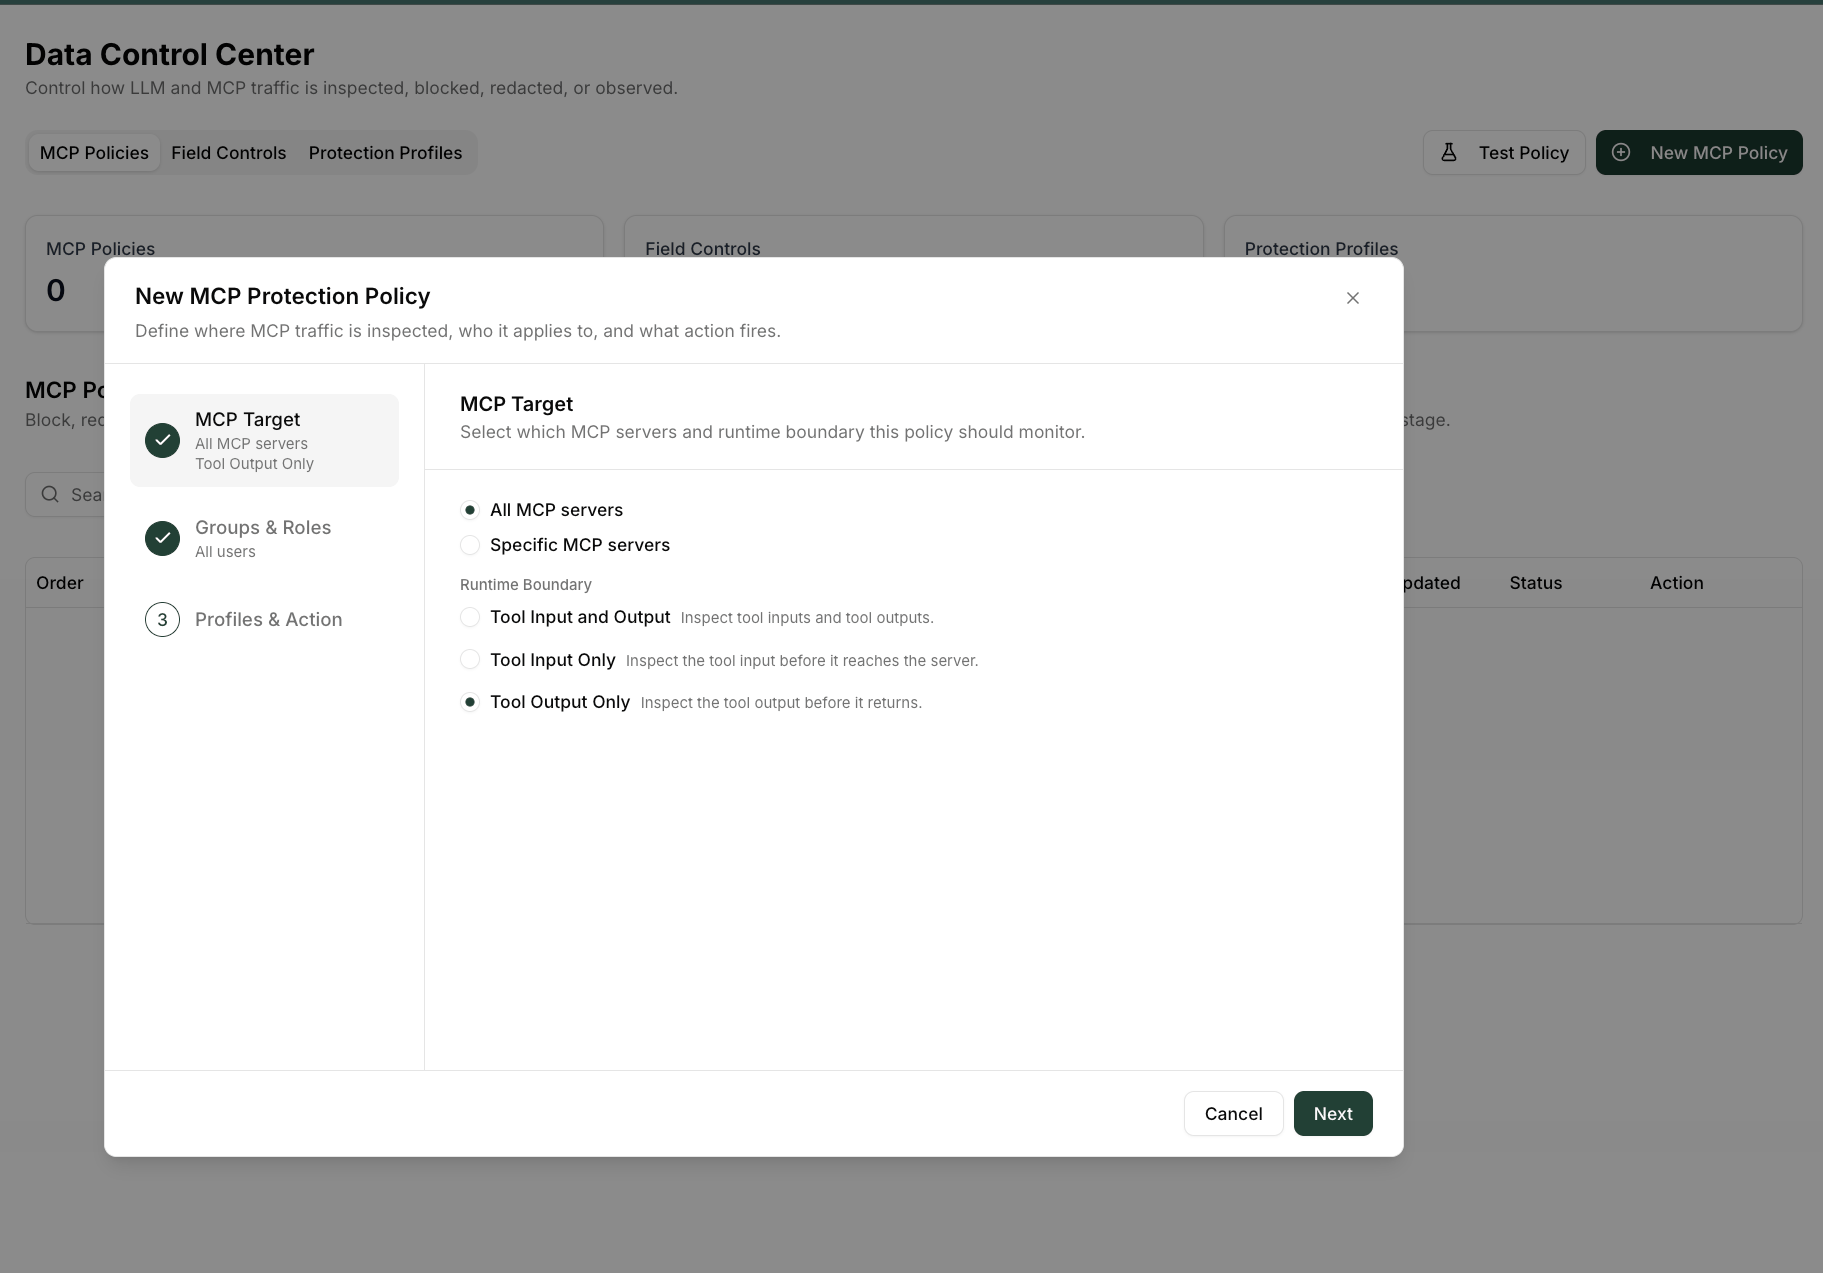Click the flask icon on Test Policy
The height and width of the screenshot is (1273, 1823).
click(1448, 152)
